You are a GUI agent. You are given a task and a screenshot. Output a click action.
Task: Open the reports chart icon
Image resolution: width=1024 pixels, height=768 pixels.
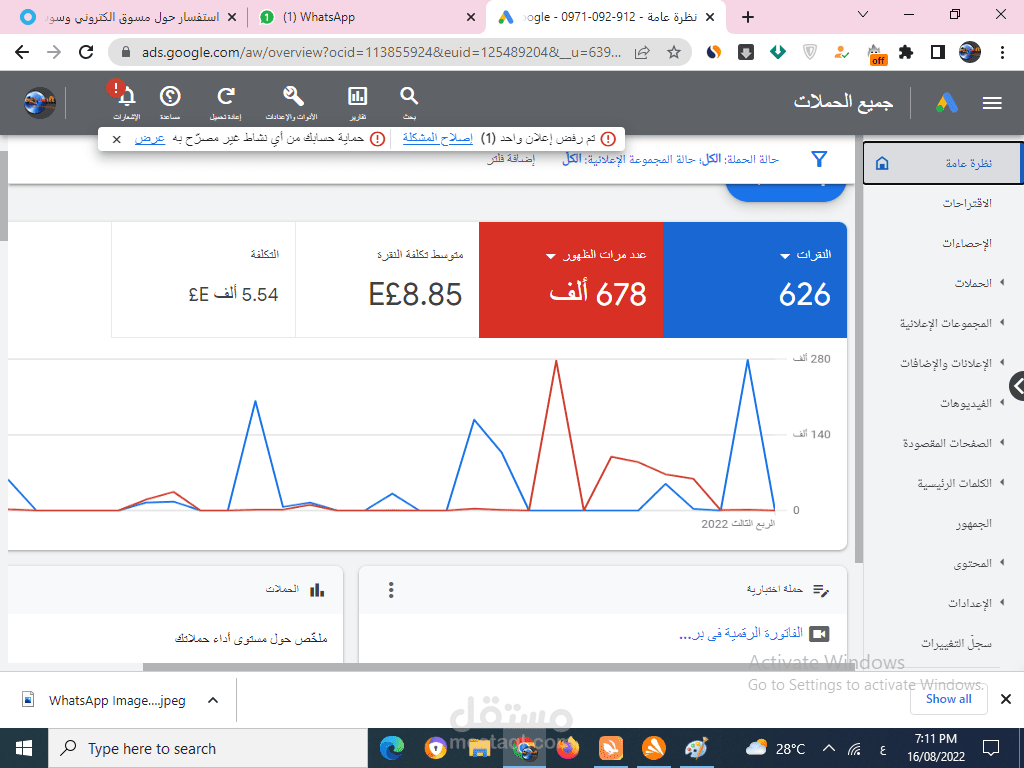[x=357, y=97]
